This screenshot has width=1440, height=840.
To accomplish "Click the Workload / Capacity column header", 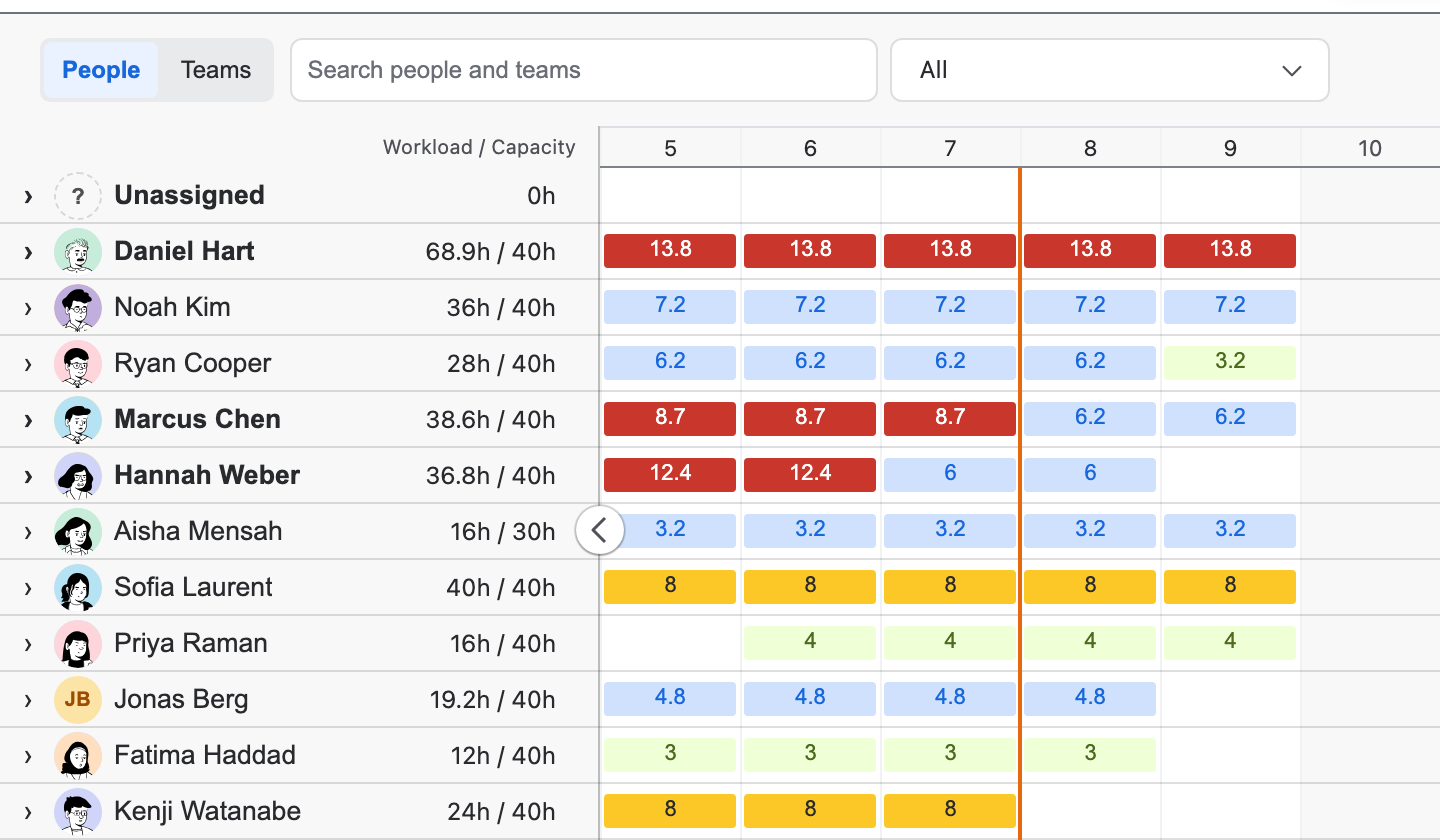I will click(479, 147).
